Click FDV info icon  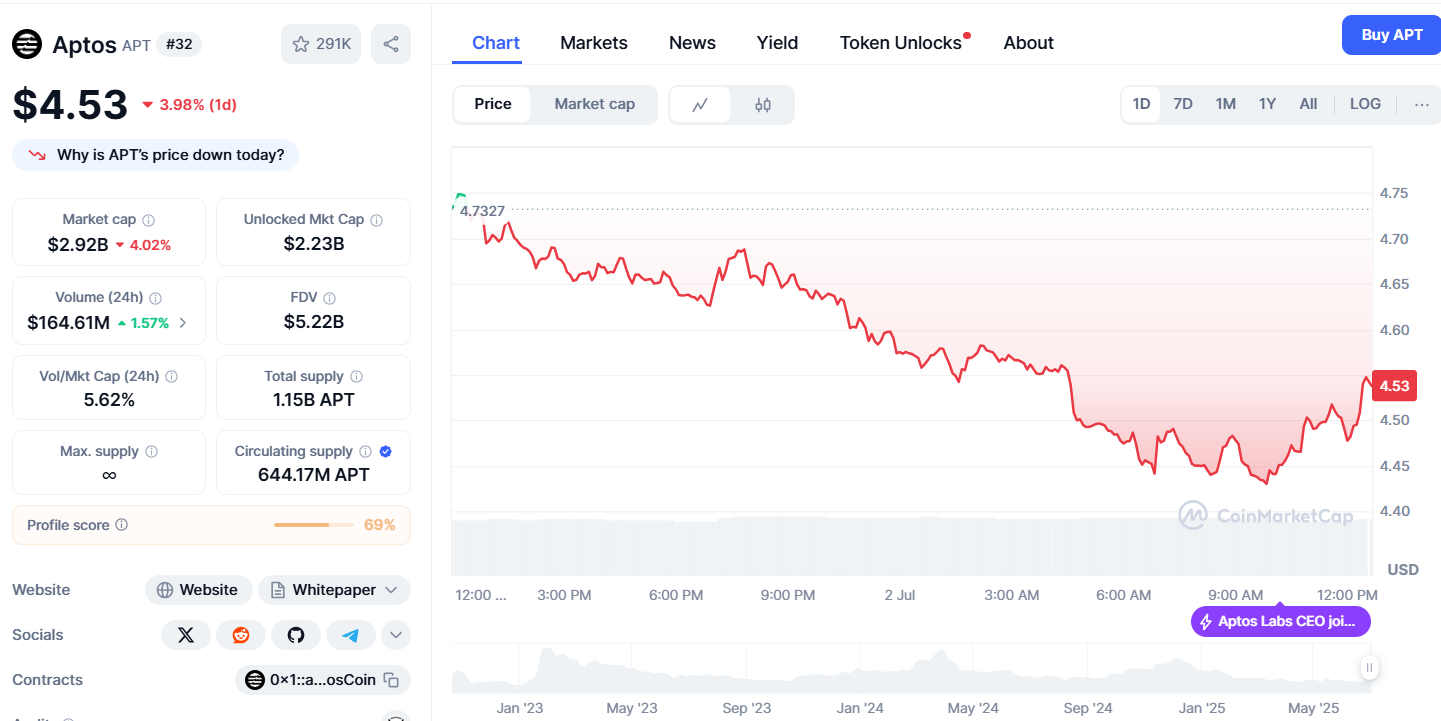(329, 298)
